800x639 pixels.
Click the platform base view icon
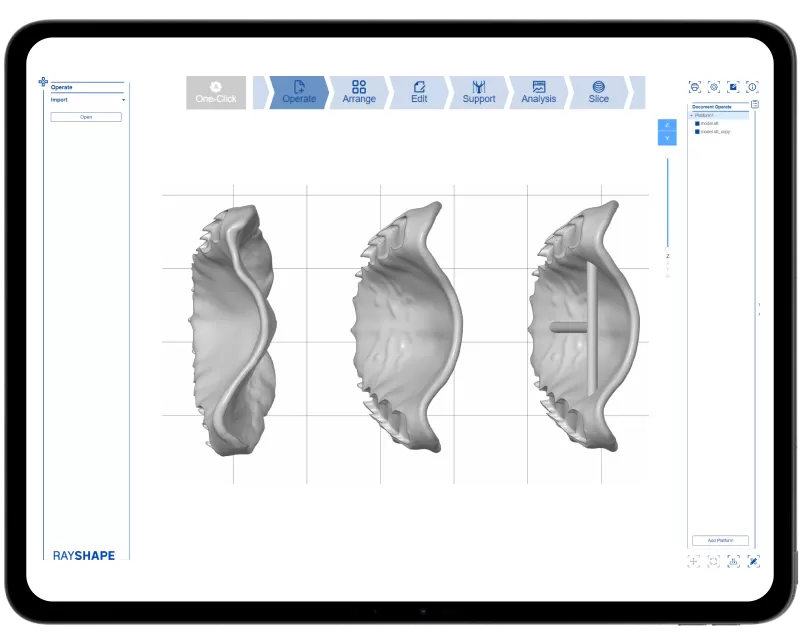(733, 561)
